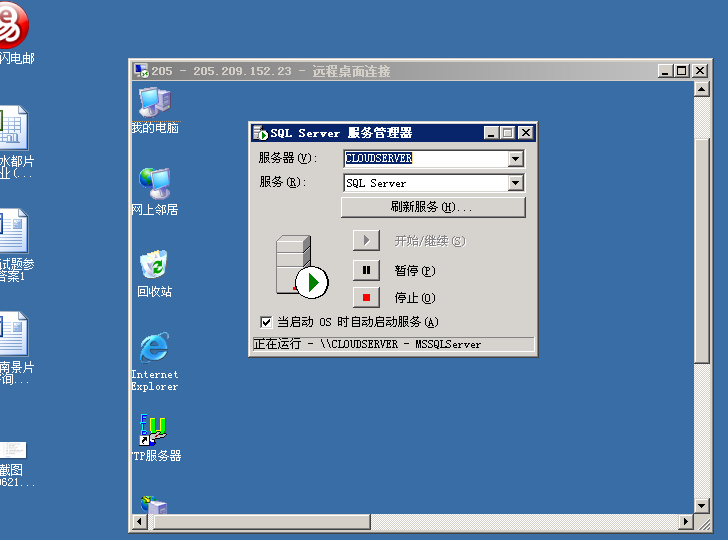Open spreadsheet file icon on local desktop
The width and height of the screenshot is (728, 540).
tap(14, 128)
